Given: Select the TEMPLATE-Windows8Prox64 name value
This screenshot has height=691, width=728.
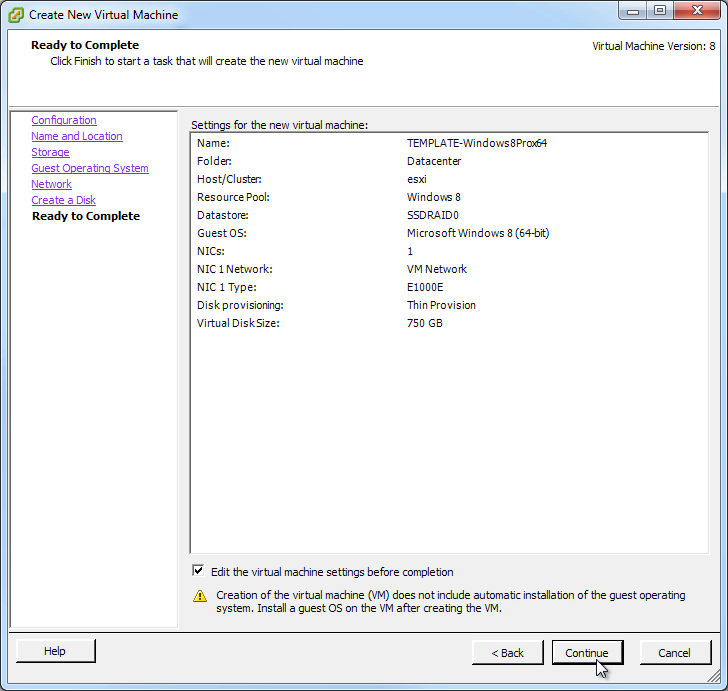Looking at the screenshot, I should (477, 143).
